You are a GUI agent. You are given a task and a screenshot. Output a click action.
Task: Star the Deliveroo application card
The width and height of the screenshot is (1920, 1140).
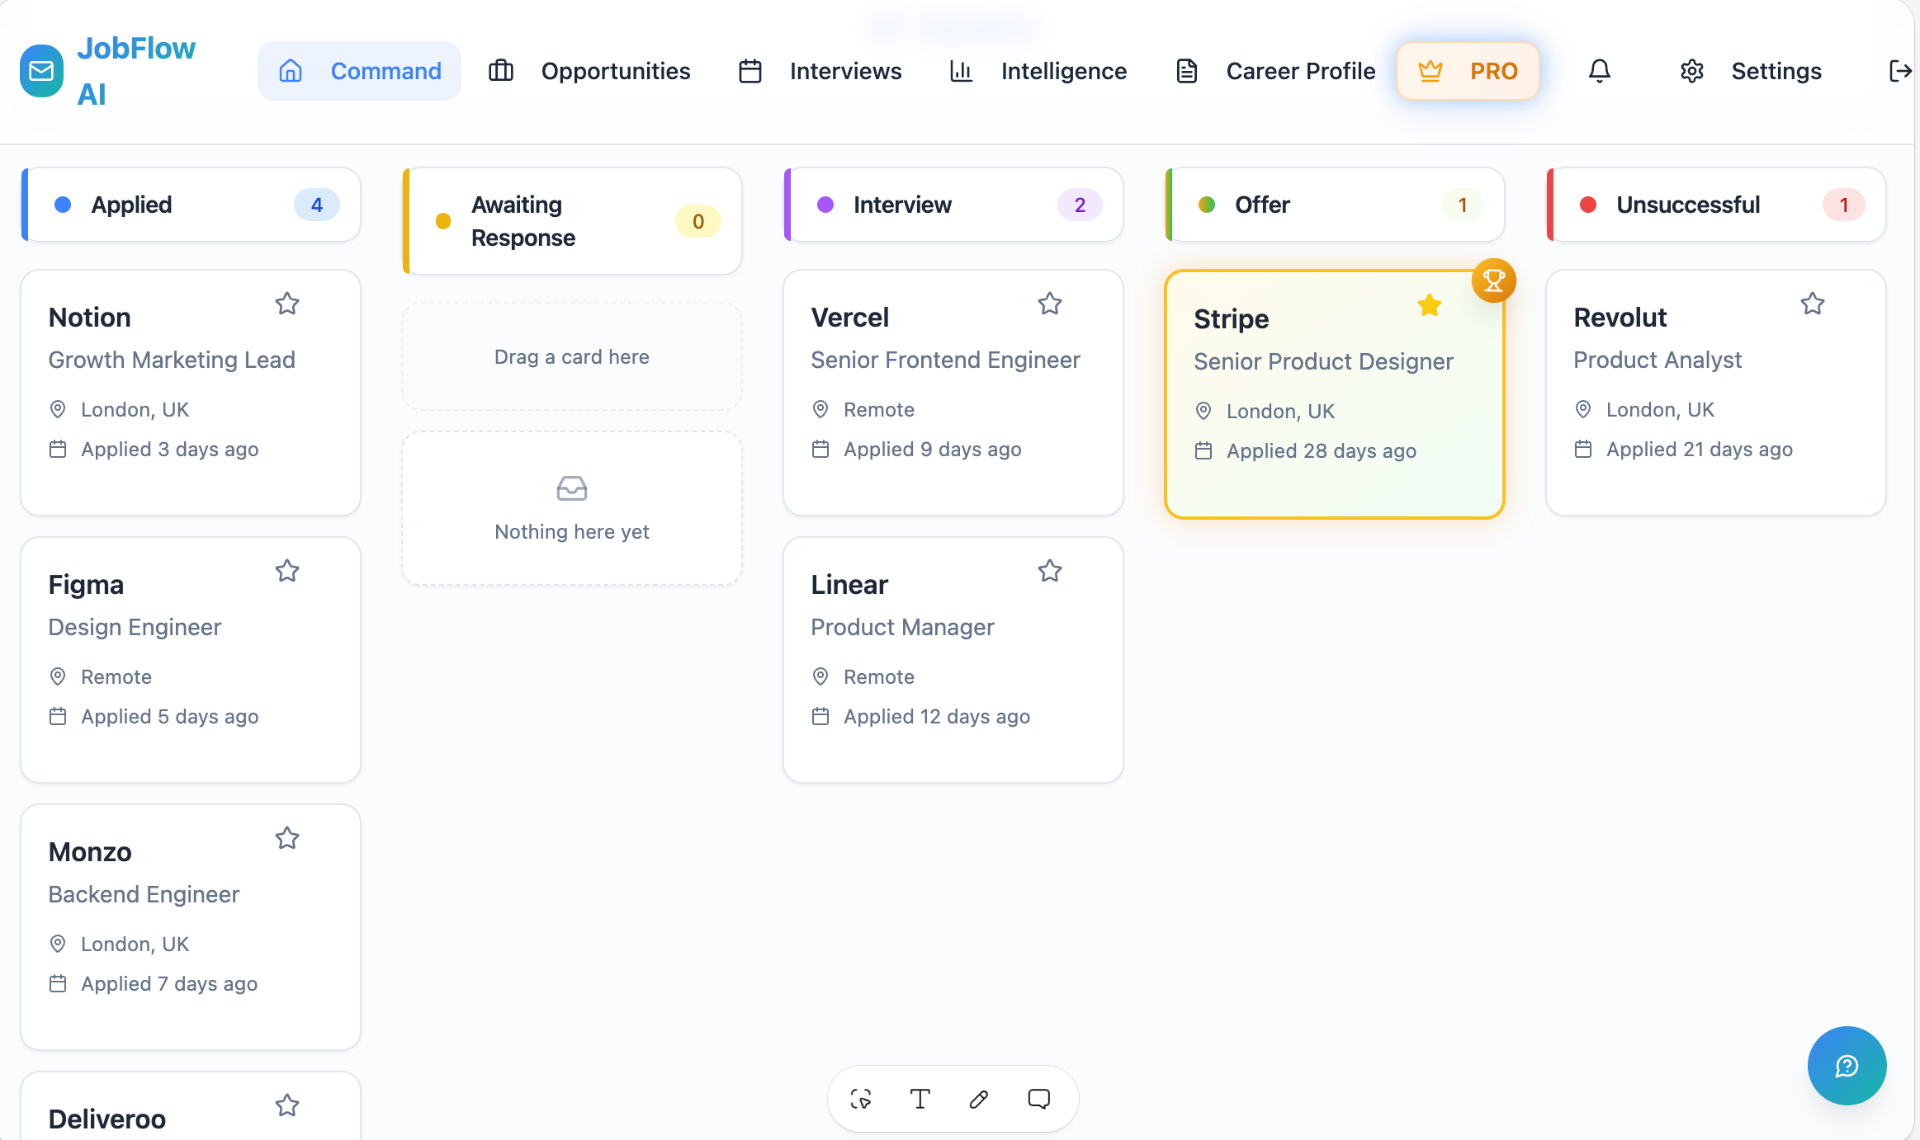287,1105
